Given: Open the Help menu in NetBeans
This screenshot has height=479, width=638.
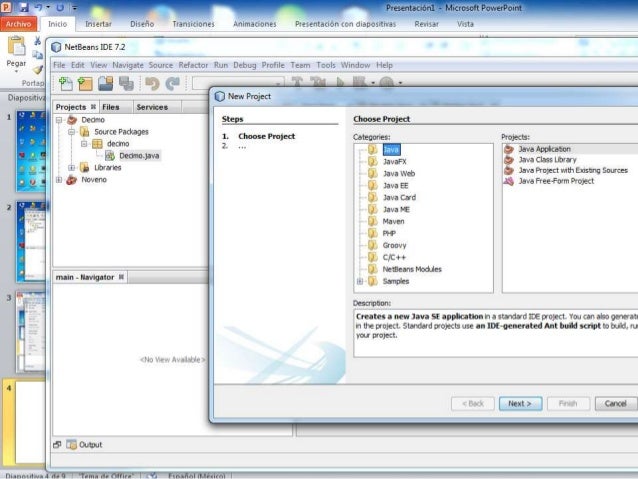Looking at the screenshot, I should pyautogui.click(x=384, y=65).
